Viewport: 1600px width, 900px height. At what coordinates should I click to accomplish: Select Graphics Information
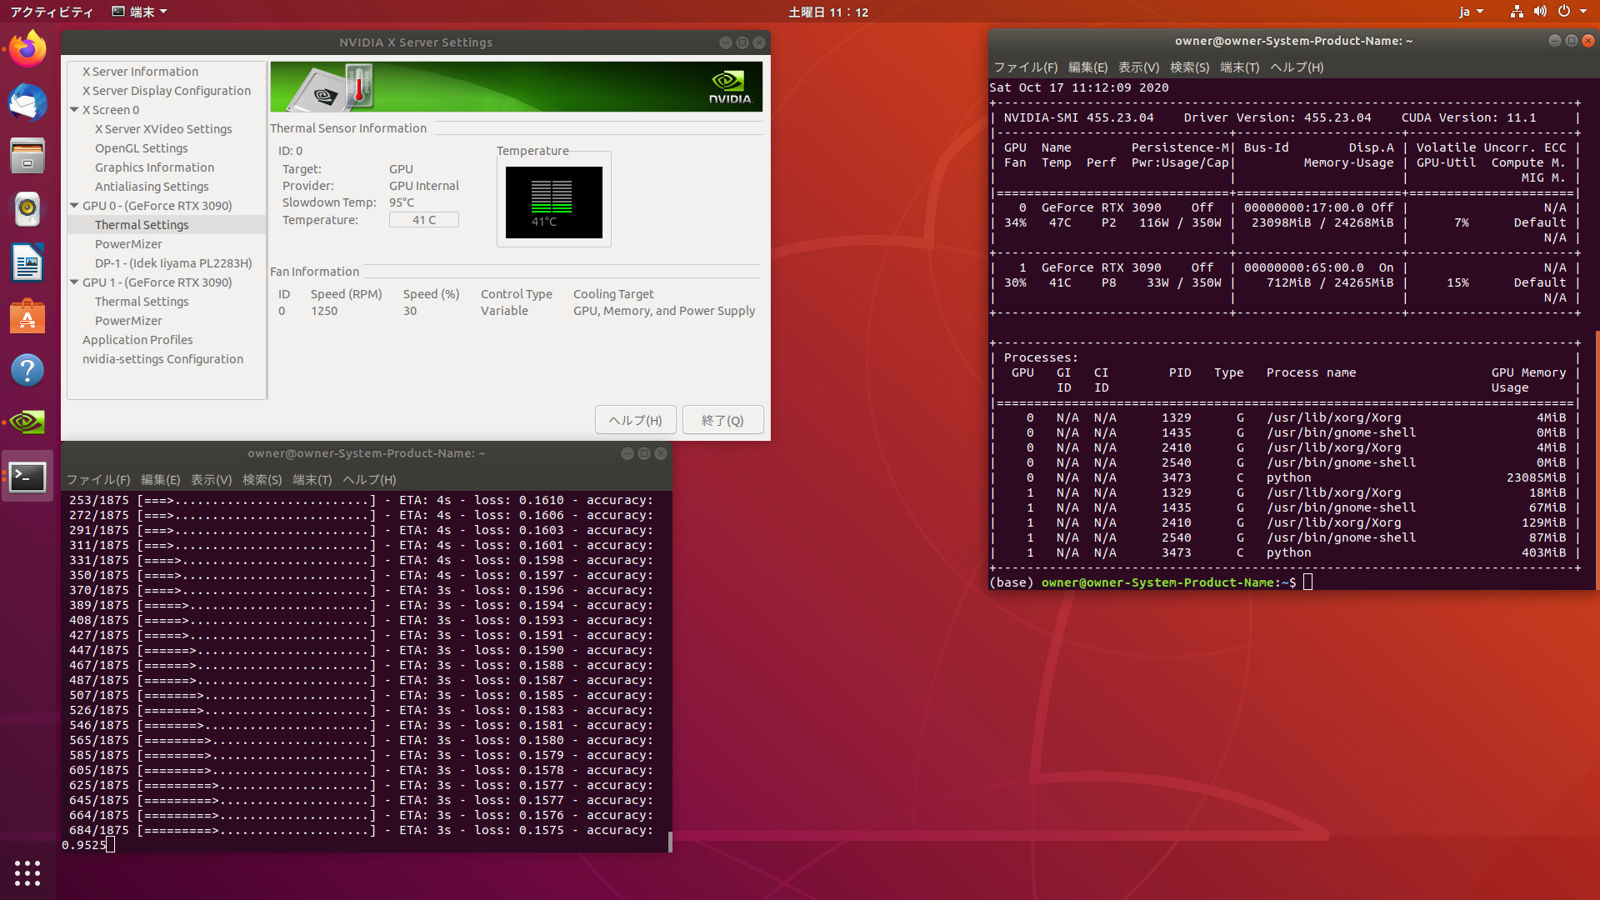(154, 167)
